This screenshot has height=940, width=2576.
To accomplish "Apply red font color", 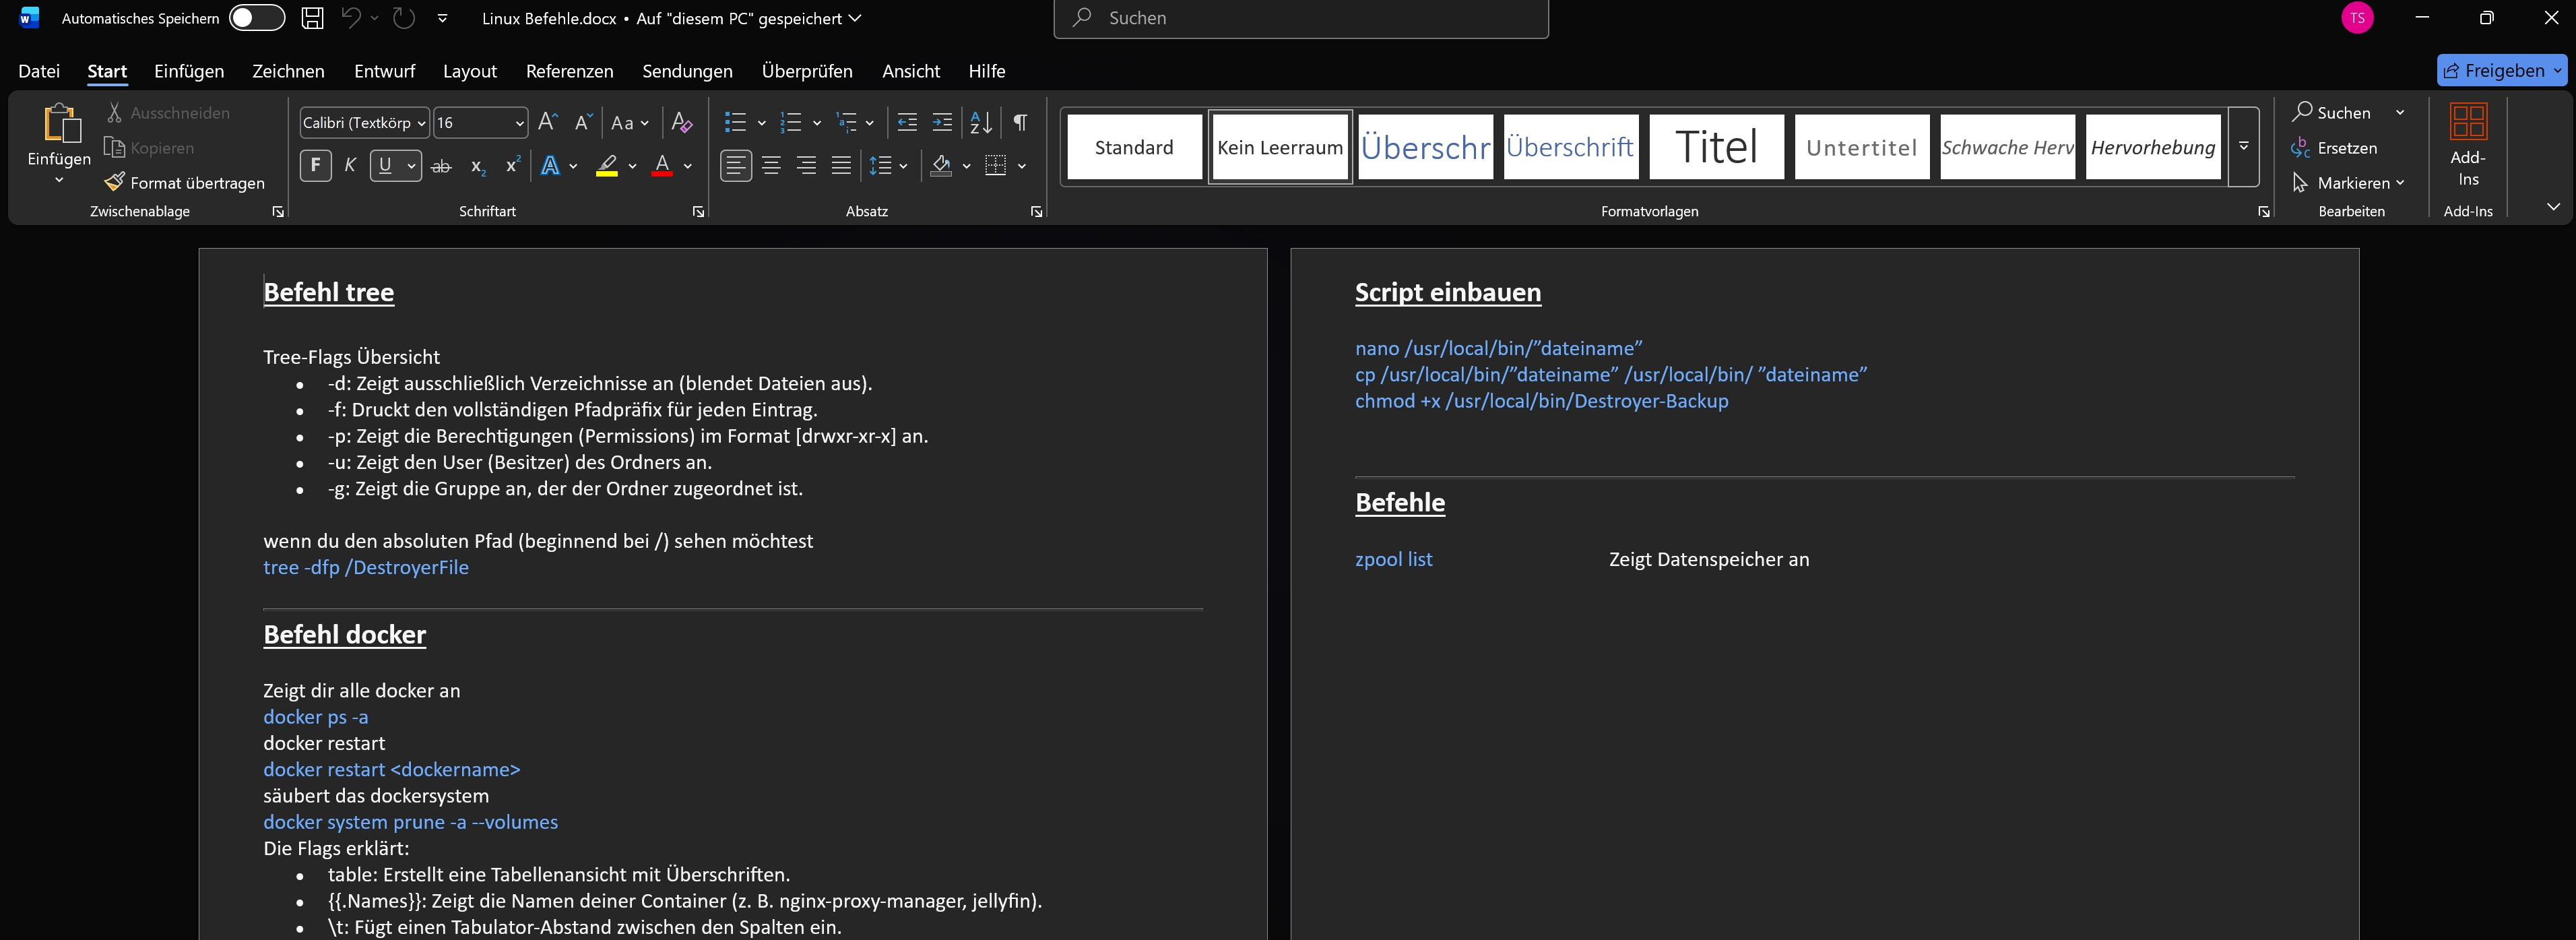I will pos(662,166).
